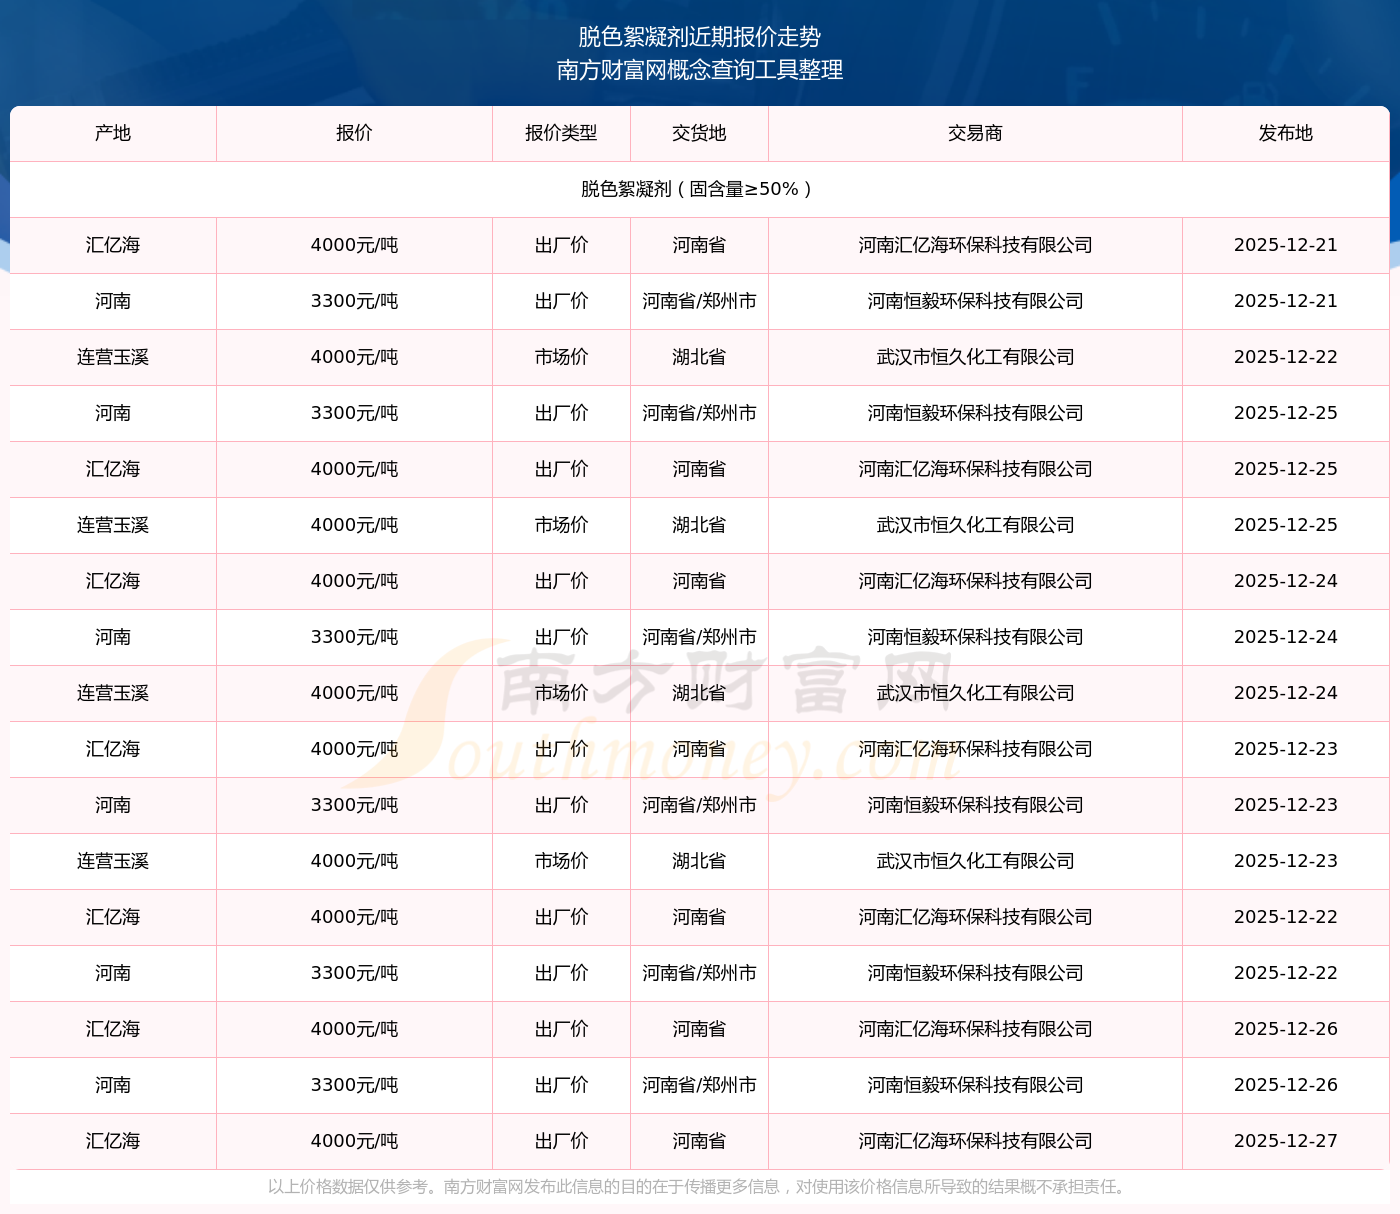Click the date 2025-12-23 in the 河南汇亿海环保科技有限公司 row
Viewport: 1400px width, 1214px height.
point(1286,749)
